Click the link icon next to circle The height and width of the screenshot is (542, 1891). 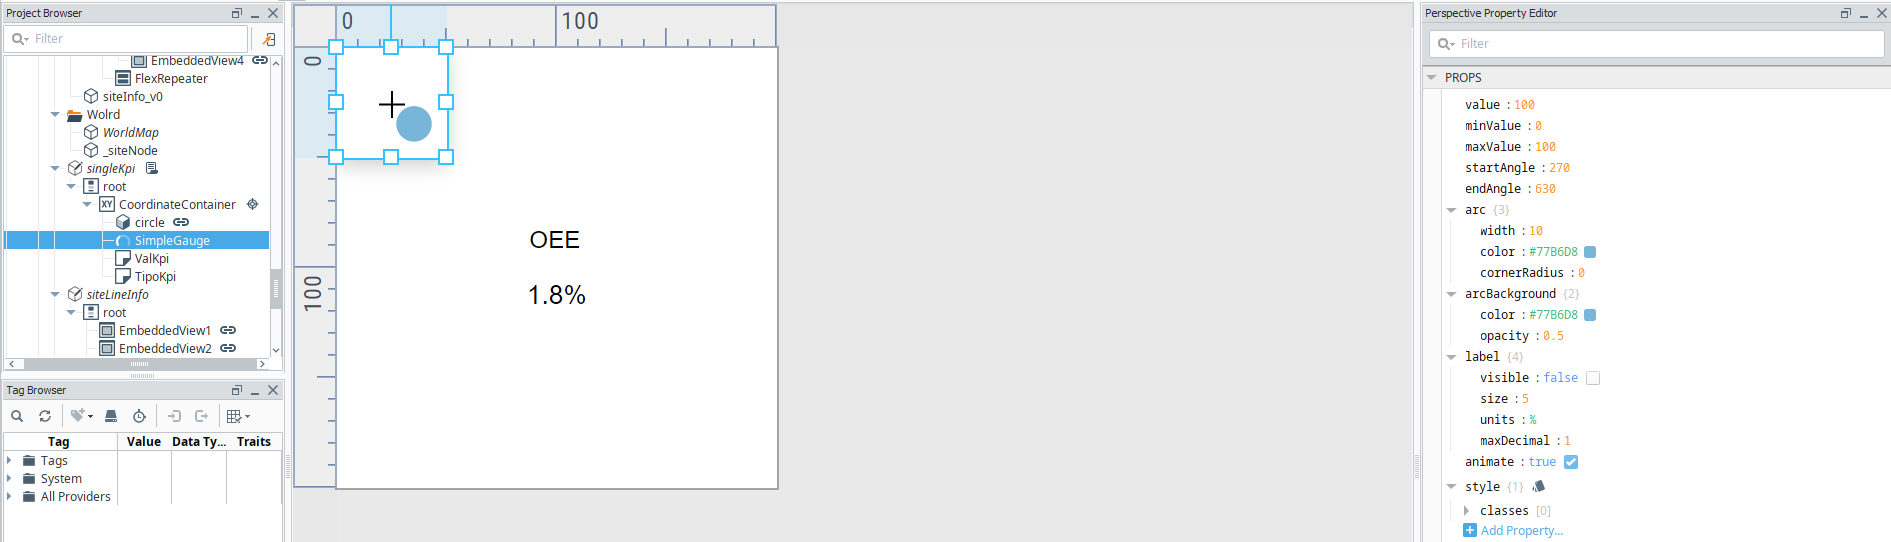click(x=181, y=222)
